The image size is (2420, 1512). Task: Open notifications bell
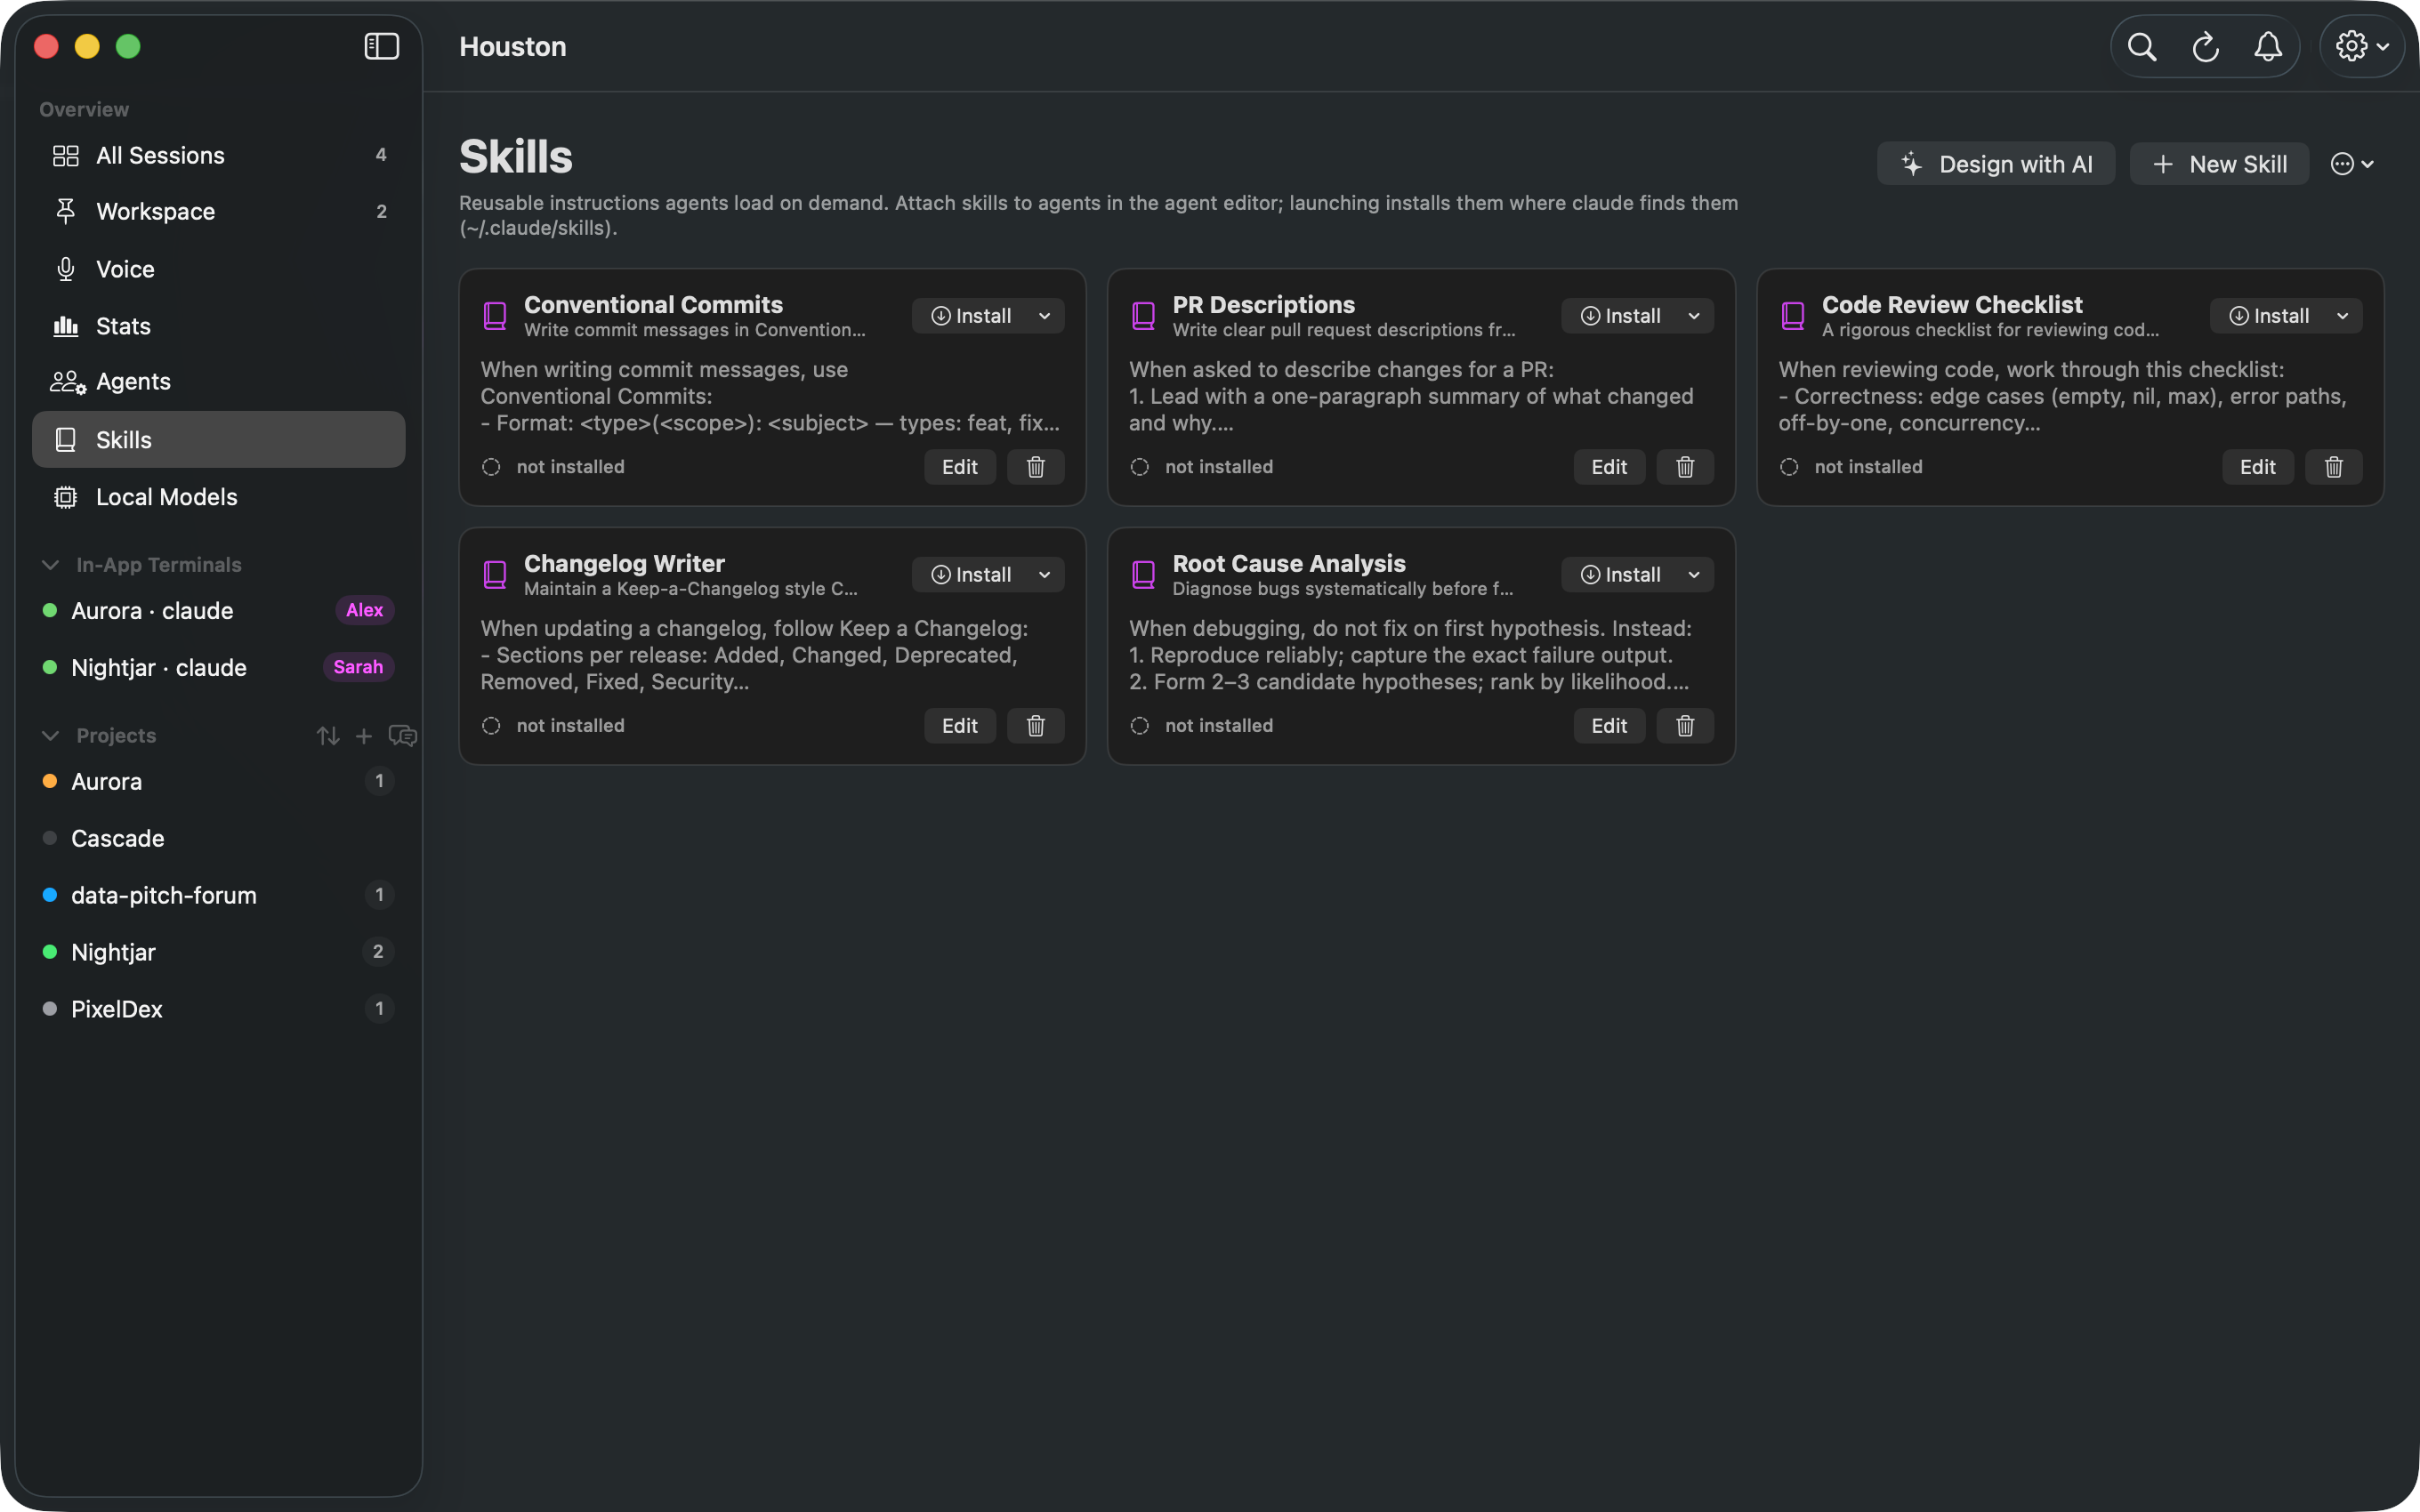(2268, 46)
